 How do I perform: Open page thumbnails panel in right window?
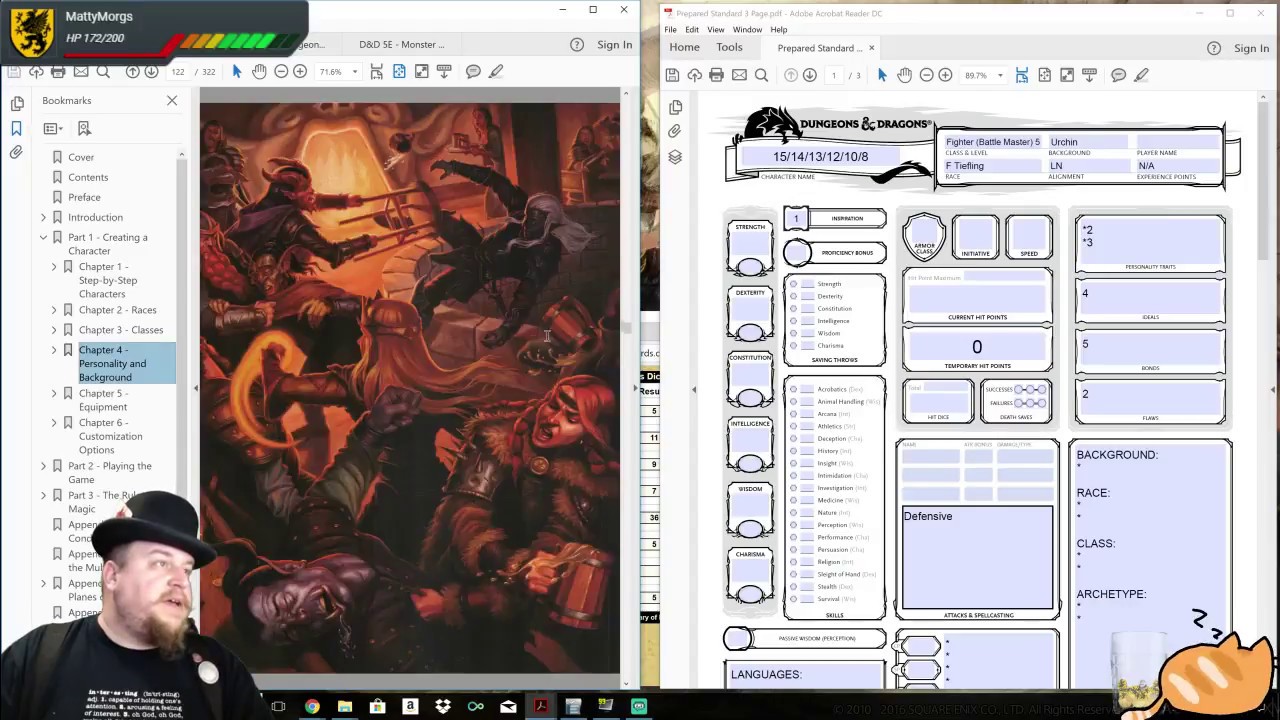675,107
